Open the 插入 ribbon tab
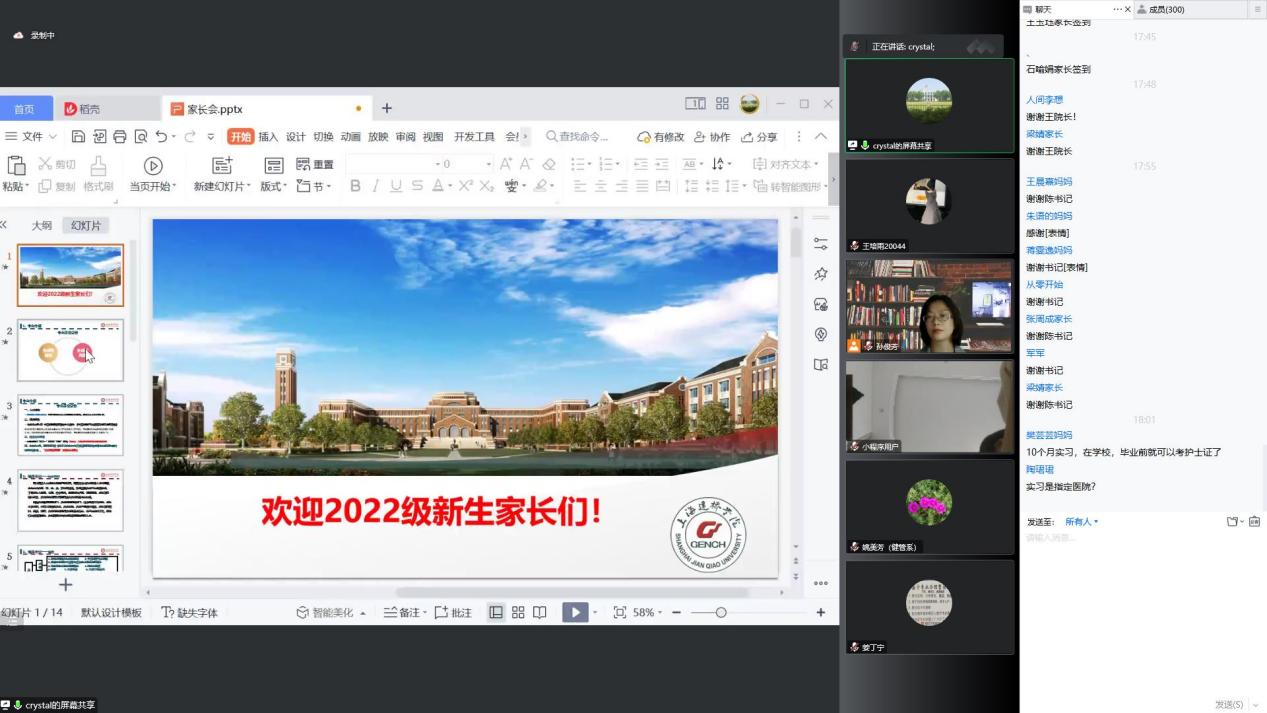This screenshot has width=1267, height=713. tap(268, 137)
